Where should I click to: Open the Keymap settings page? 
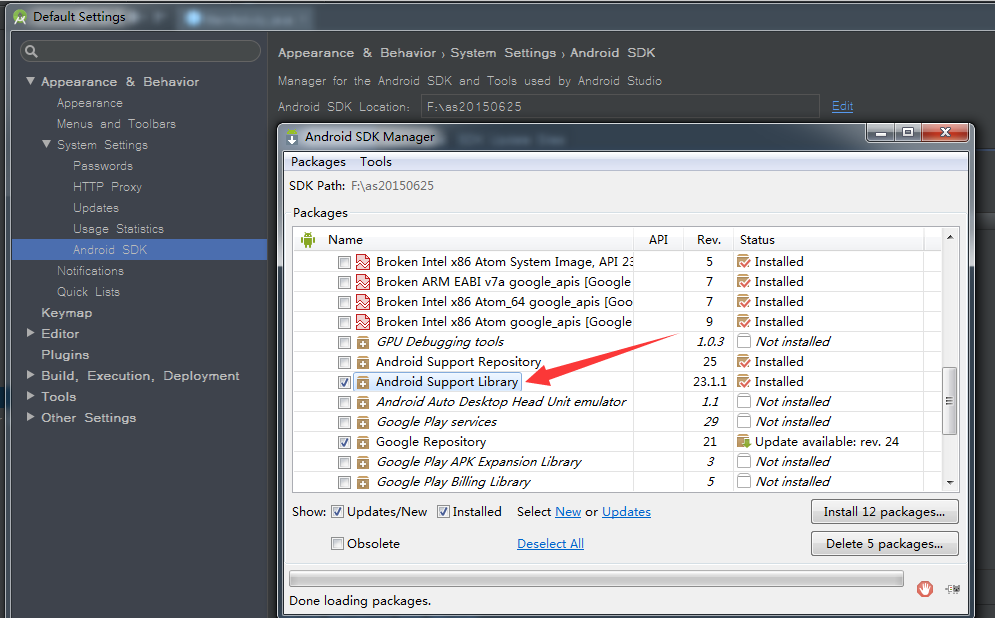pyautogui.click(x=67, y=313)
